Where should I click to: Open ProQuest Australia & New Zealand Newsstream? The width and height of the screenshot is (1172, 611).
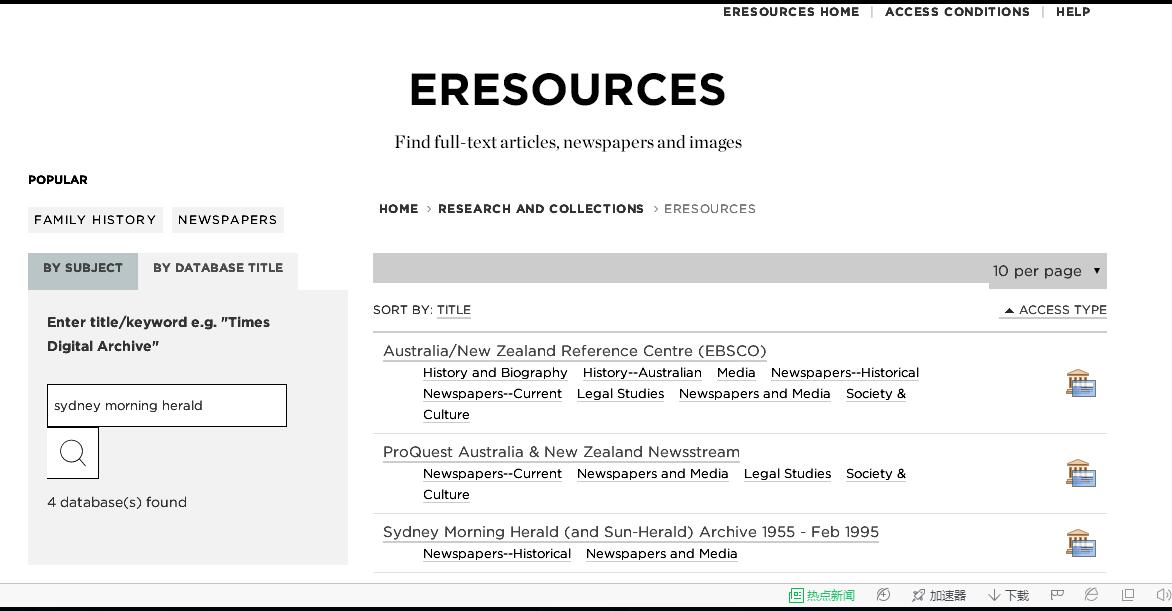pos(561,452)
